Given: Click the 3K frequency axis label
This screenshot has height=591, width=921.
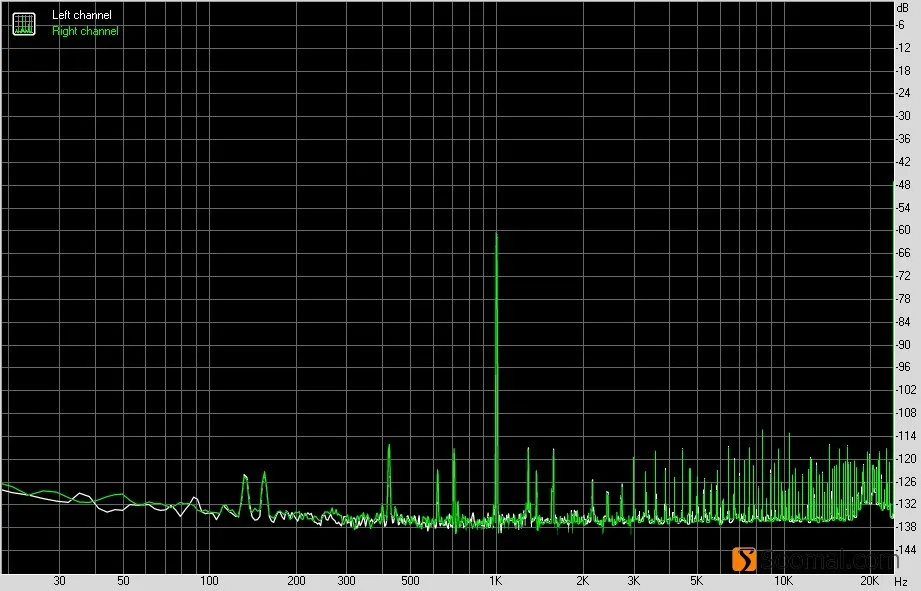Looking at the screenshot, I should [633, 581].
